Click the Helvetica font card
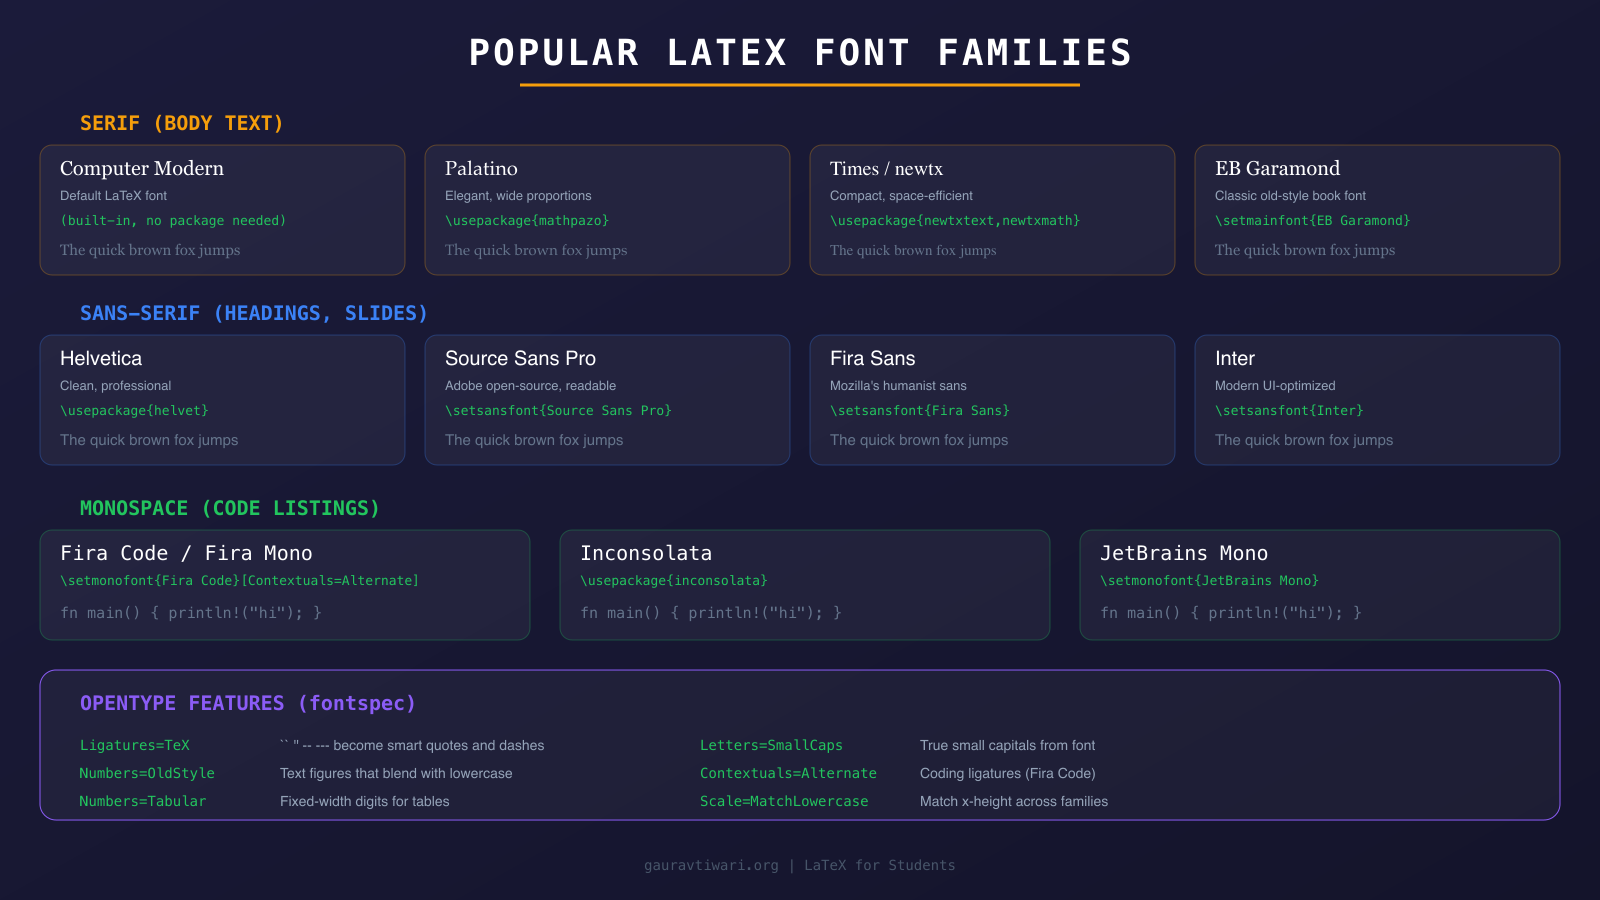This screenshot has width=1600, height=900. (222, 400)
